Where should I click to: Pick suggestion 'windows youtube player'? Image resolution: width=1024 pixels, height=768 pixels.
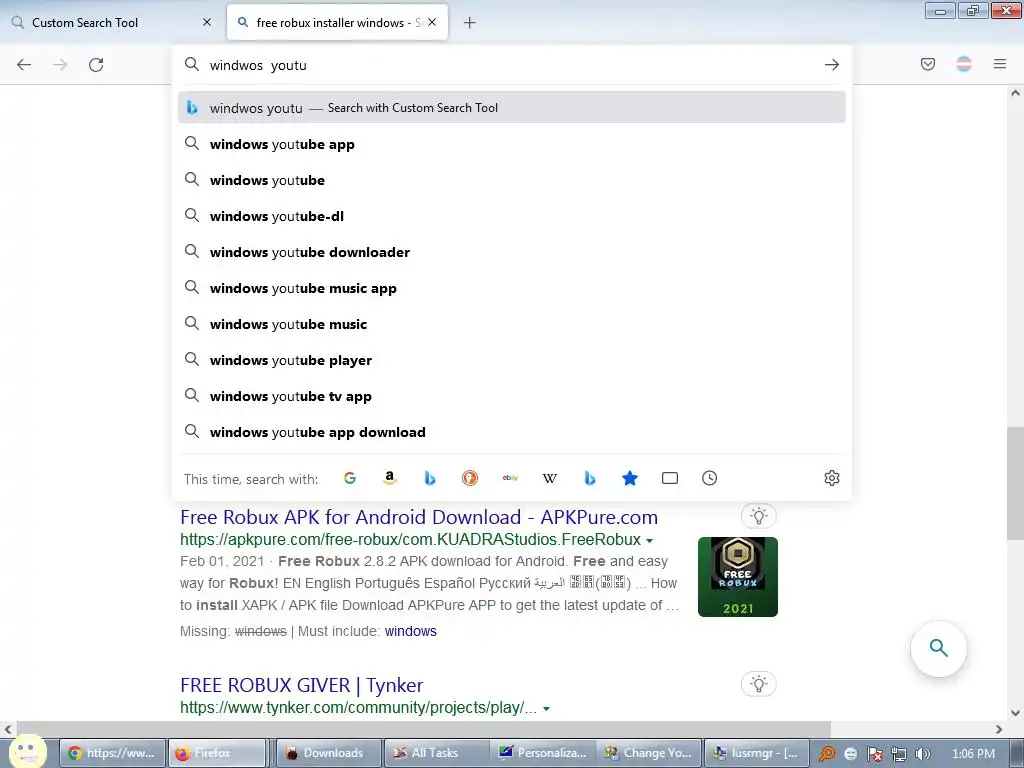point(512,360)
